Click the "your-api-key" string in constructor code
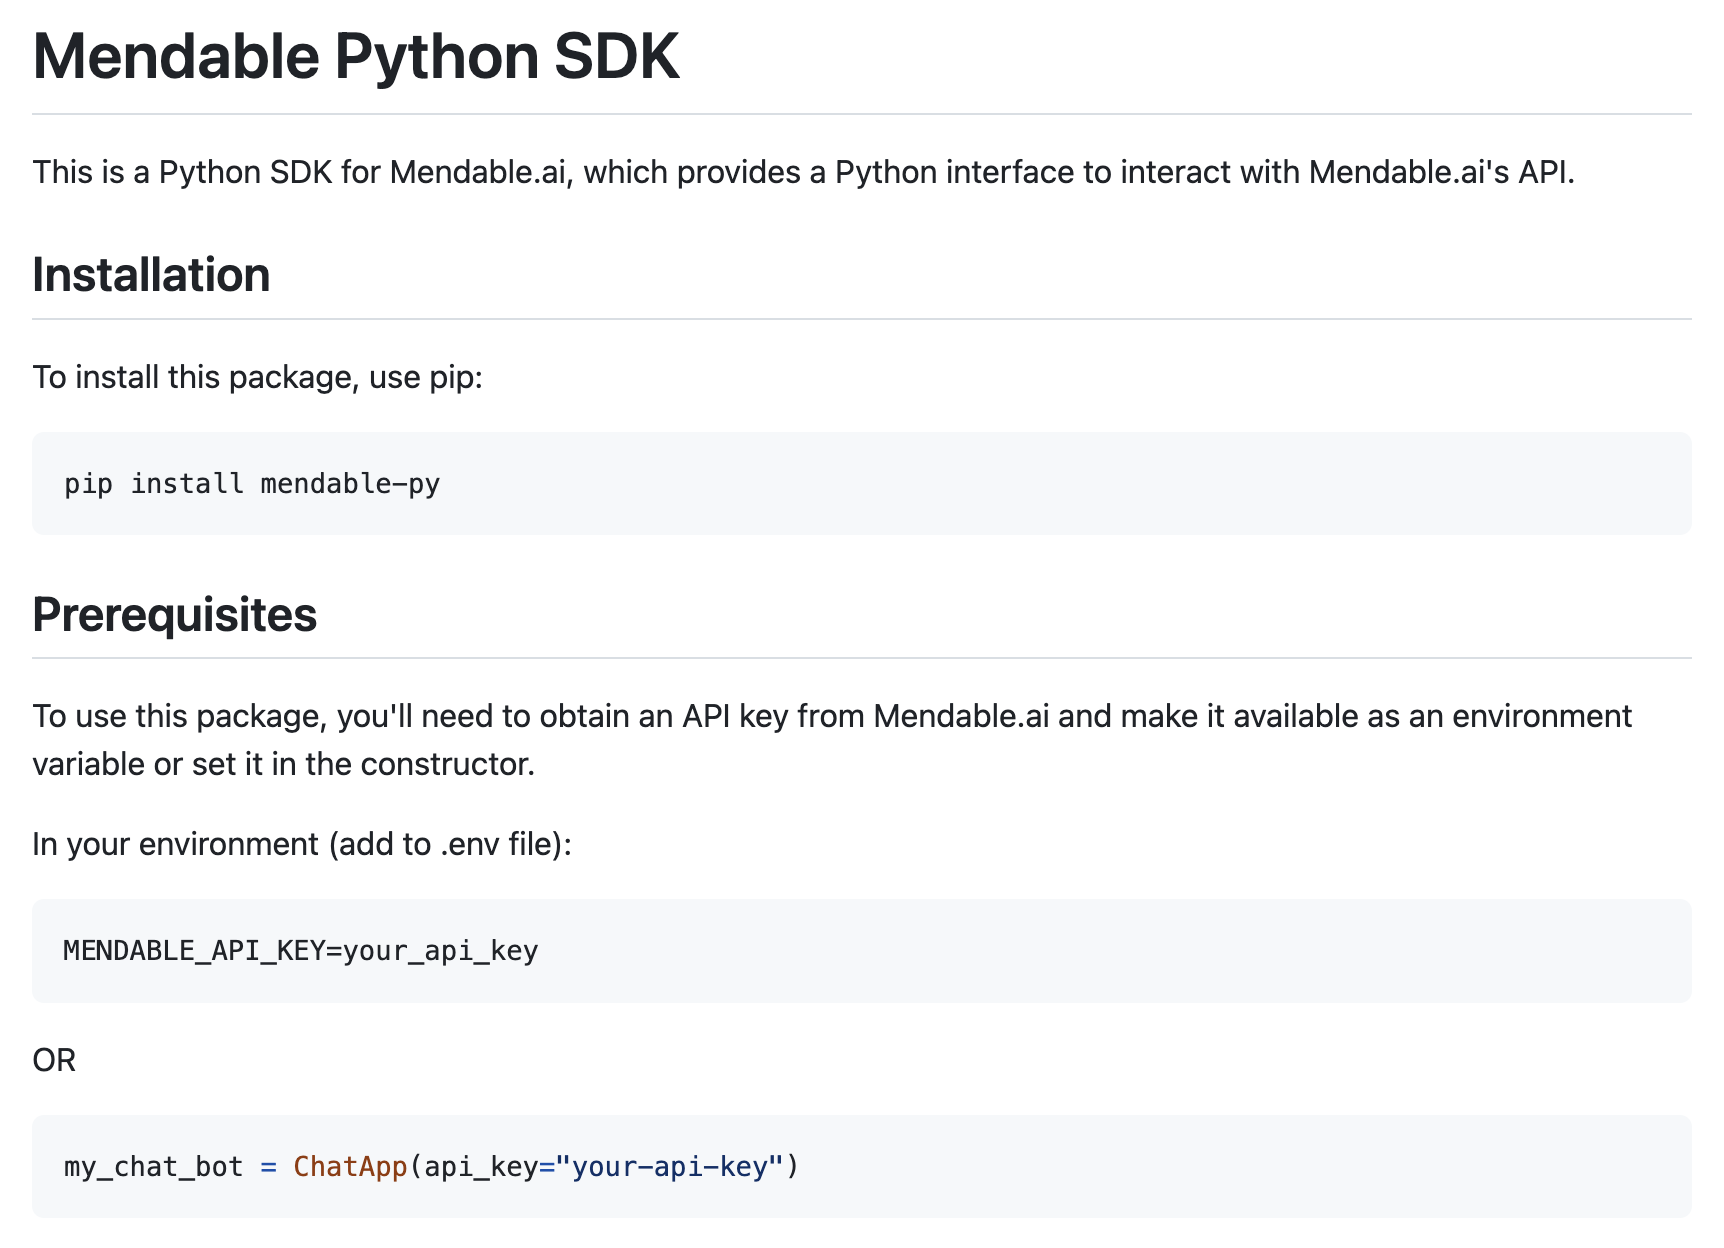This screenshot has width=1724, height=1248. click(x=669, y=1167)
